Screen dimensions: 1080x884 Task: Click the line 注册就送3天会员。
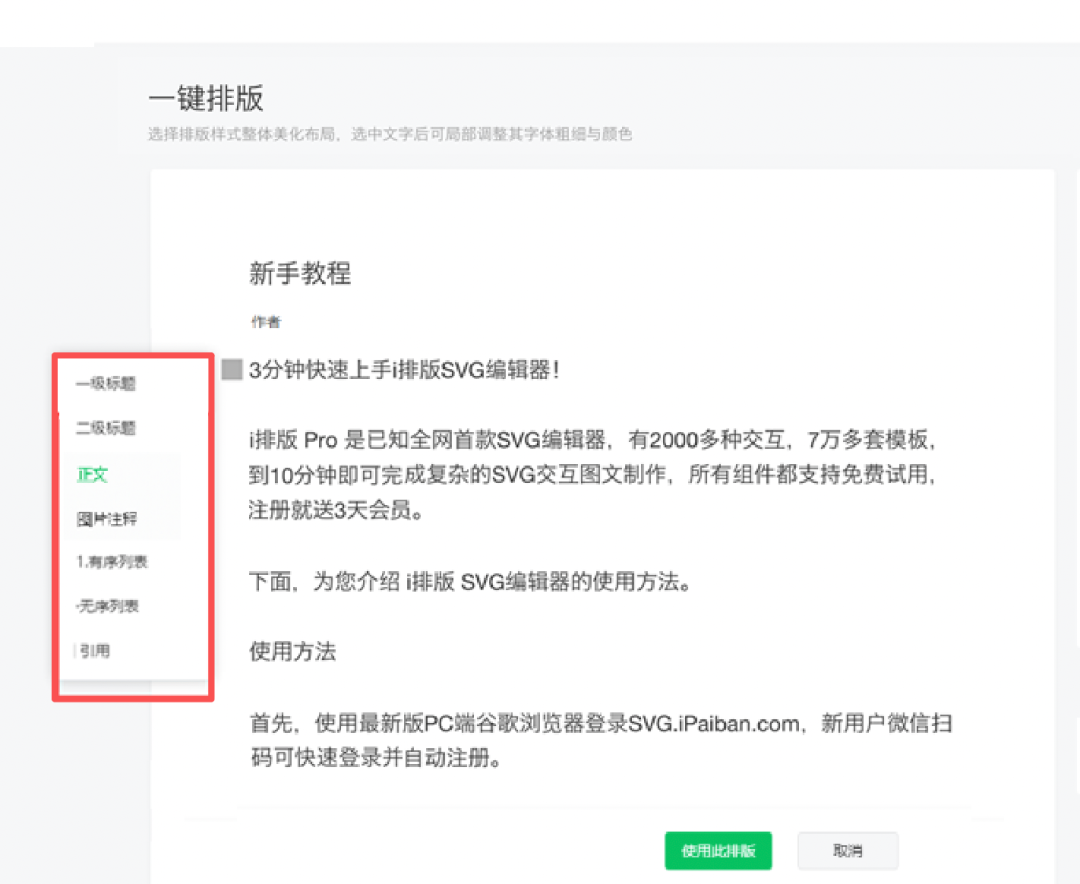point(335,510)
